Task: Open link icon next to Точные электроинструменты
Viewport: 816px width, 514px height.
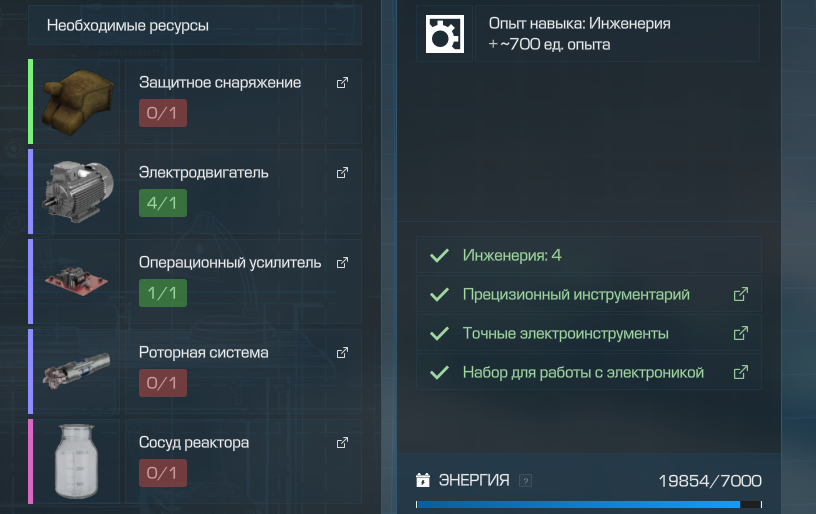Action: [x=741, y=333]
